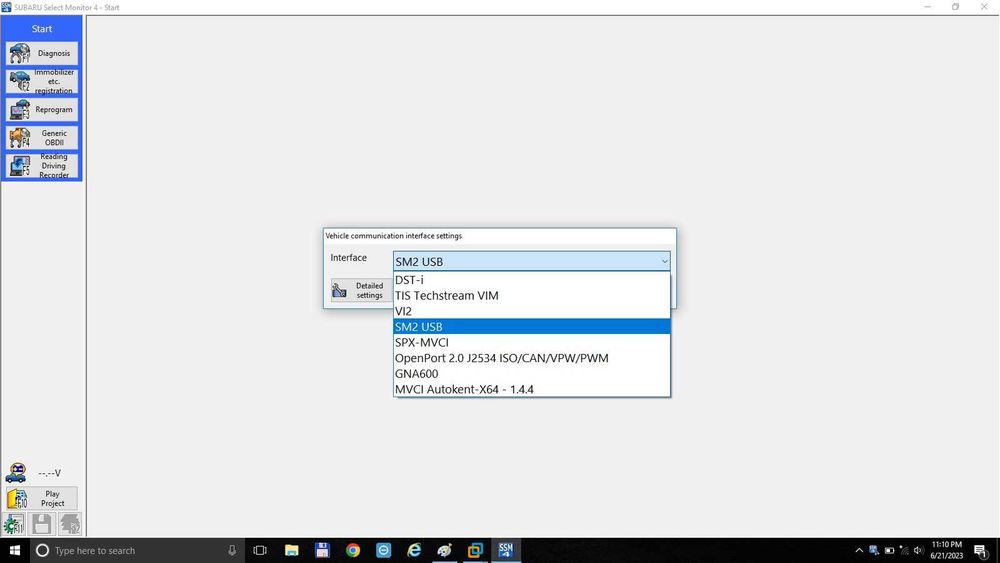
Task: Click the device tray icon beside battery
Action: (874, 550)
